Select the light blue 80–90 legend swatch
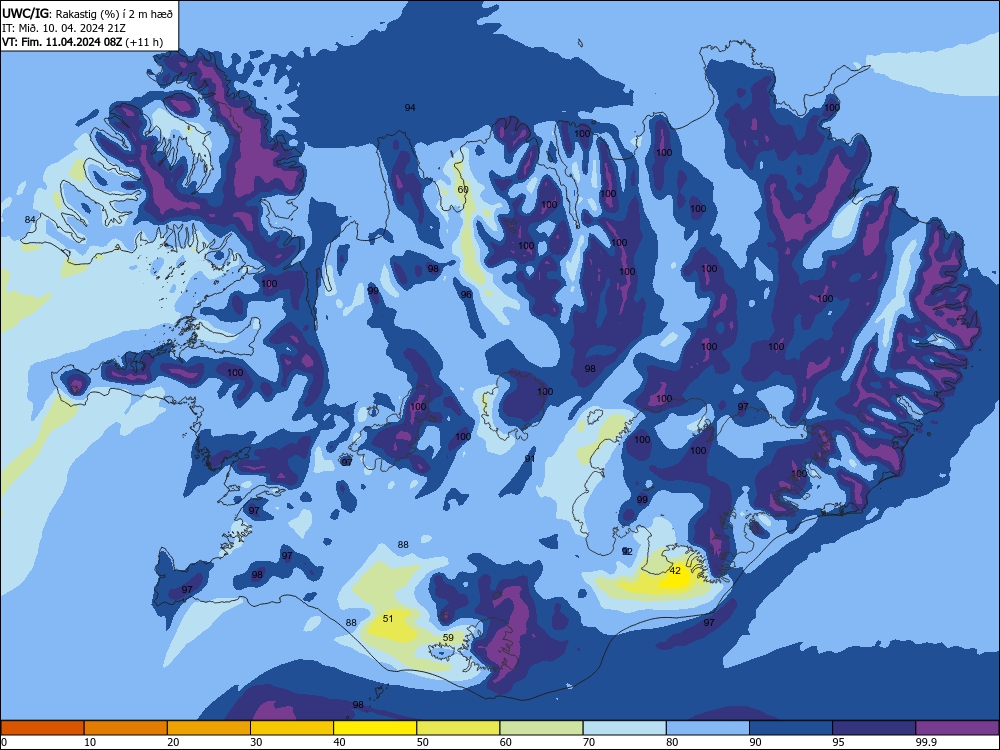 [708, 728]
